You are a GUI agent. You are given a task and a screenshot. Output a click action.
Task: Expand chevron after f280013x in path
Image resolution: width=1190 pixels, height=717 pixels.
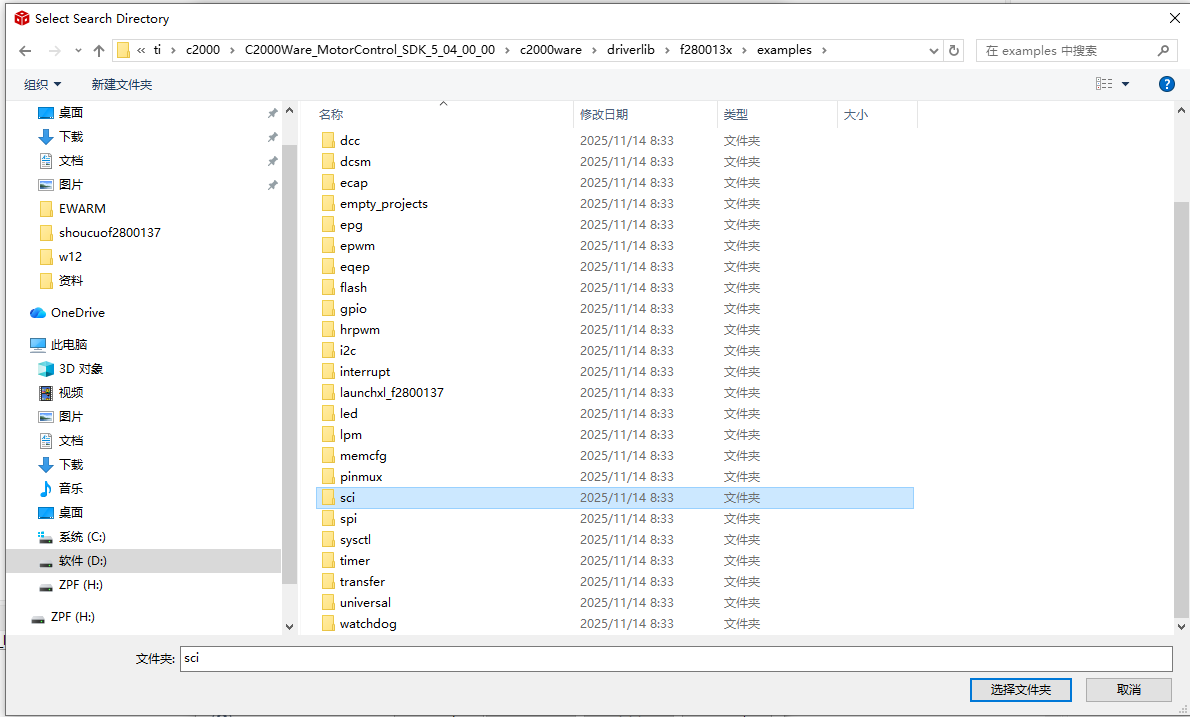click(x=745, y=51)
